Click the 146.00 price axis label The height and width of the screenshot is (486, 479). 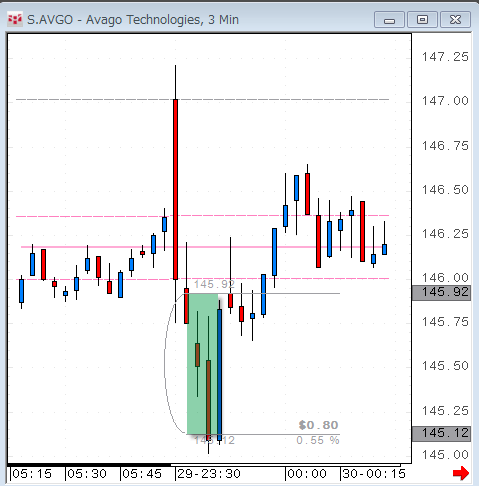tap(445, 277)
